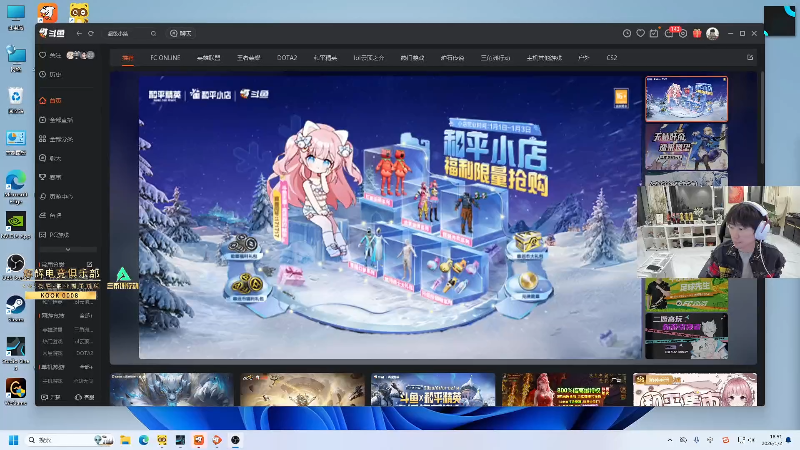Show hidden tray icons chevron
Viewport: 800px width, 450px height.
(670, 440)
